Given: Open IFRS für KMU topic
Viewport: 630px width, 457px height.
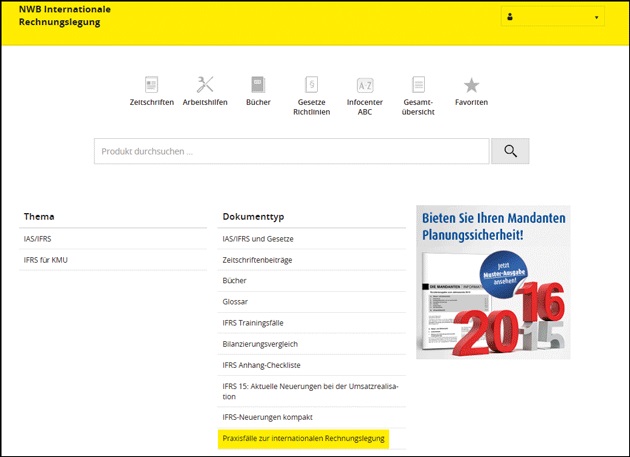Looking at the screenshot, I should tap(46, 260).
